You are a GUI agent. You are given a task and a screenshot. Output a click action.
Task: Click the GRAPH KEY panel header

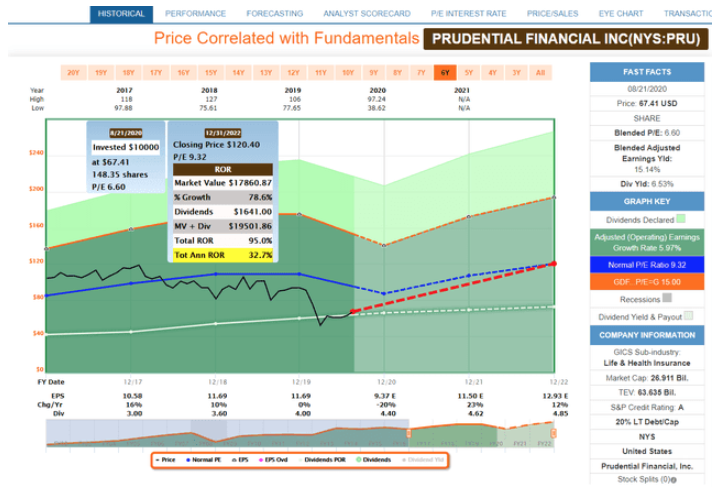pyautogui.click(x=647, y=201)
